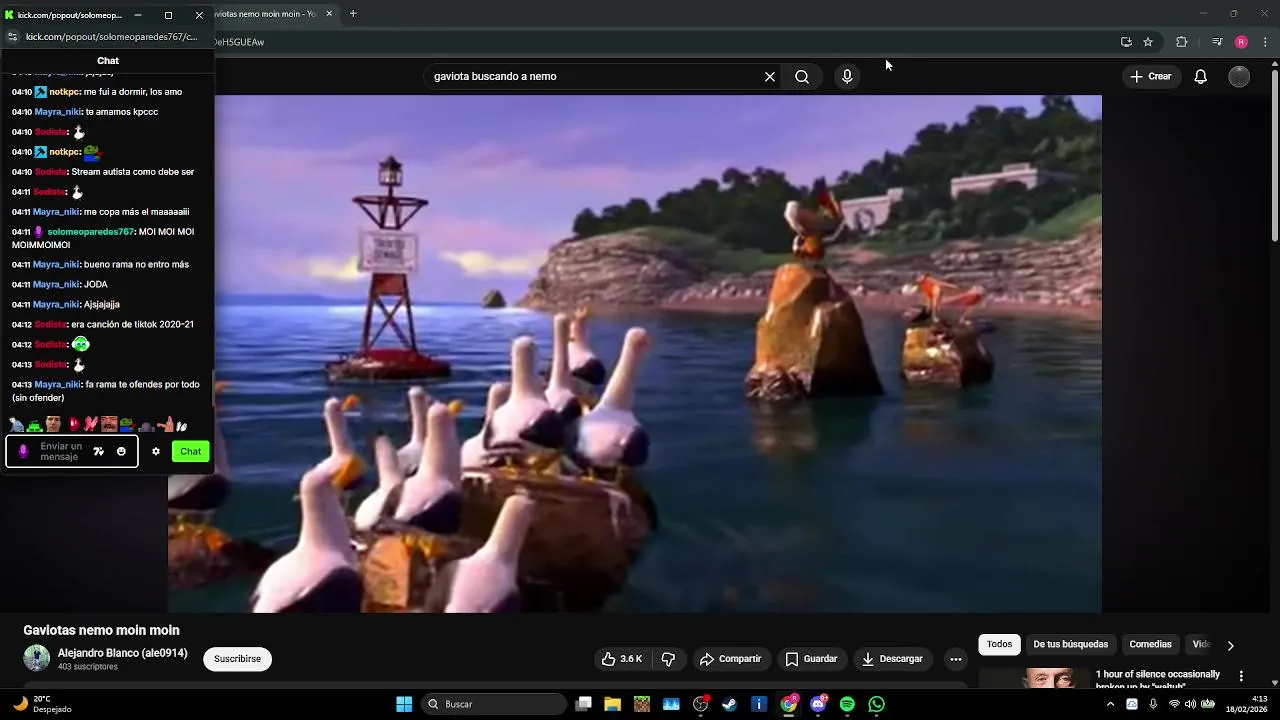The height and width of the screenshot is (720, 1280).
Task: Download the video with Descargar
Action: click(892, 659)
